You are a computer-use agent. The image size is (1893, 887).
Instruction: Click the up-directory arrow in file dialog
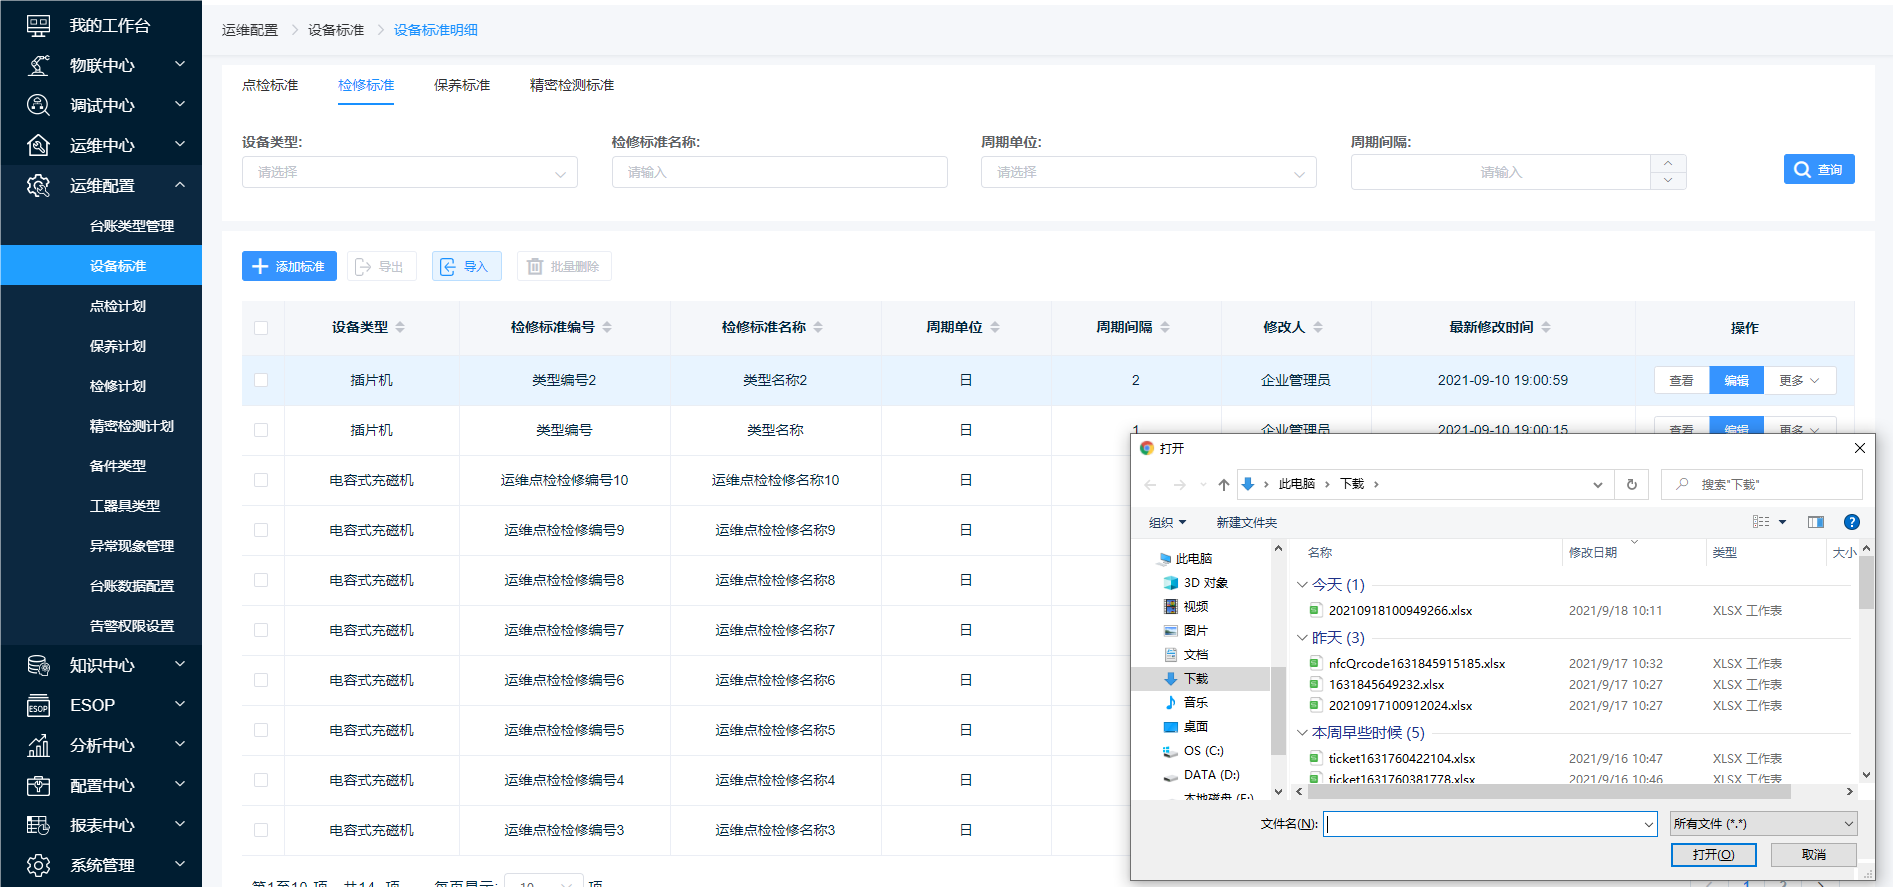pos(1223,485)
